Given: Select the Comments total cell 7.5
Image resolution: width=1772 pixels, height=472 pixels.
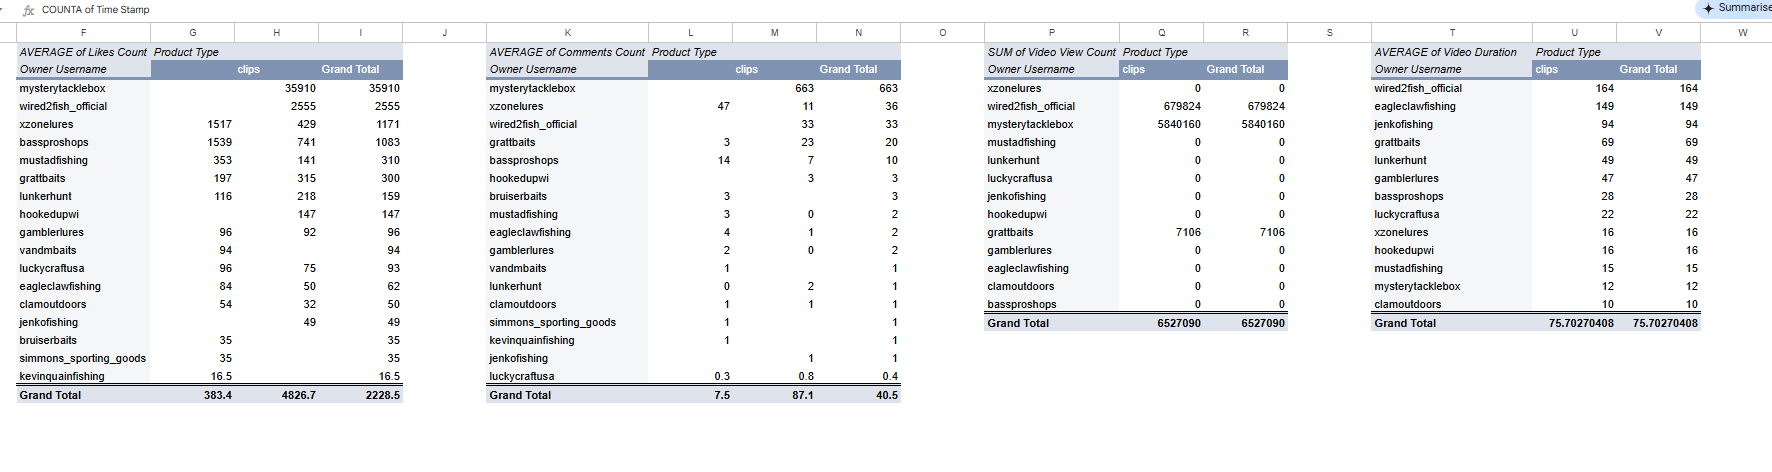Looking at the screenshot, I should pyautogui.click(x=691, y=395).
